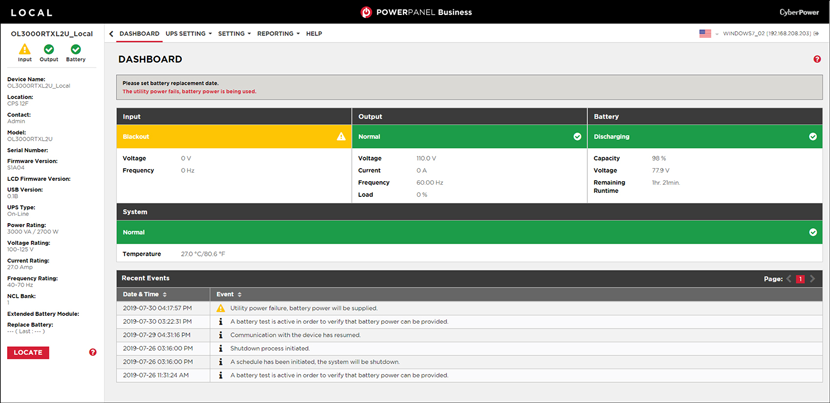Collapse the sidebar with the left chevron
830x403 pixels.
point(111,34)
